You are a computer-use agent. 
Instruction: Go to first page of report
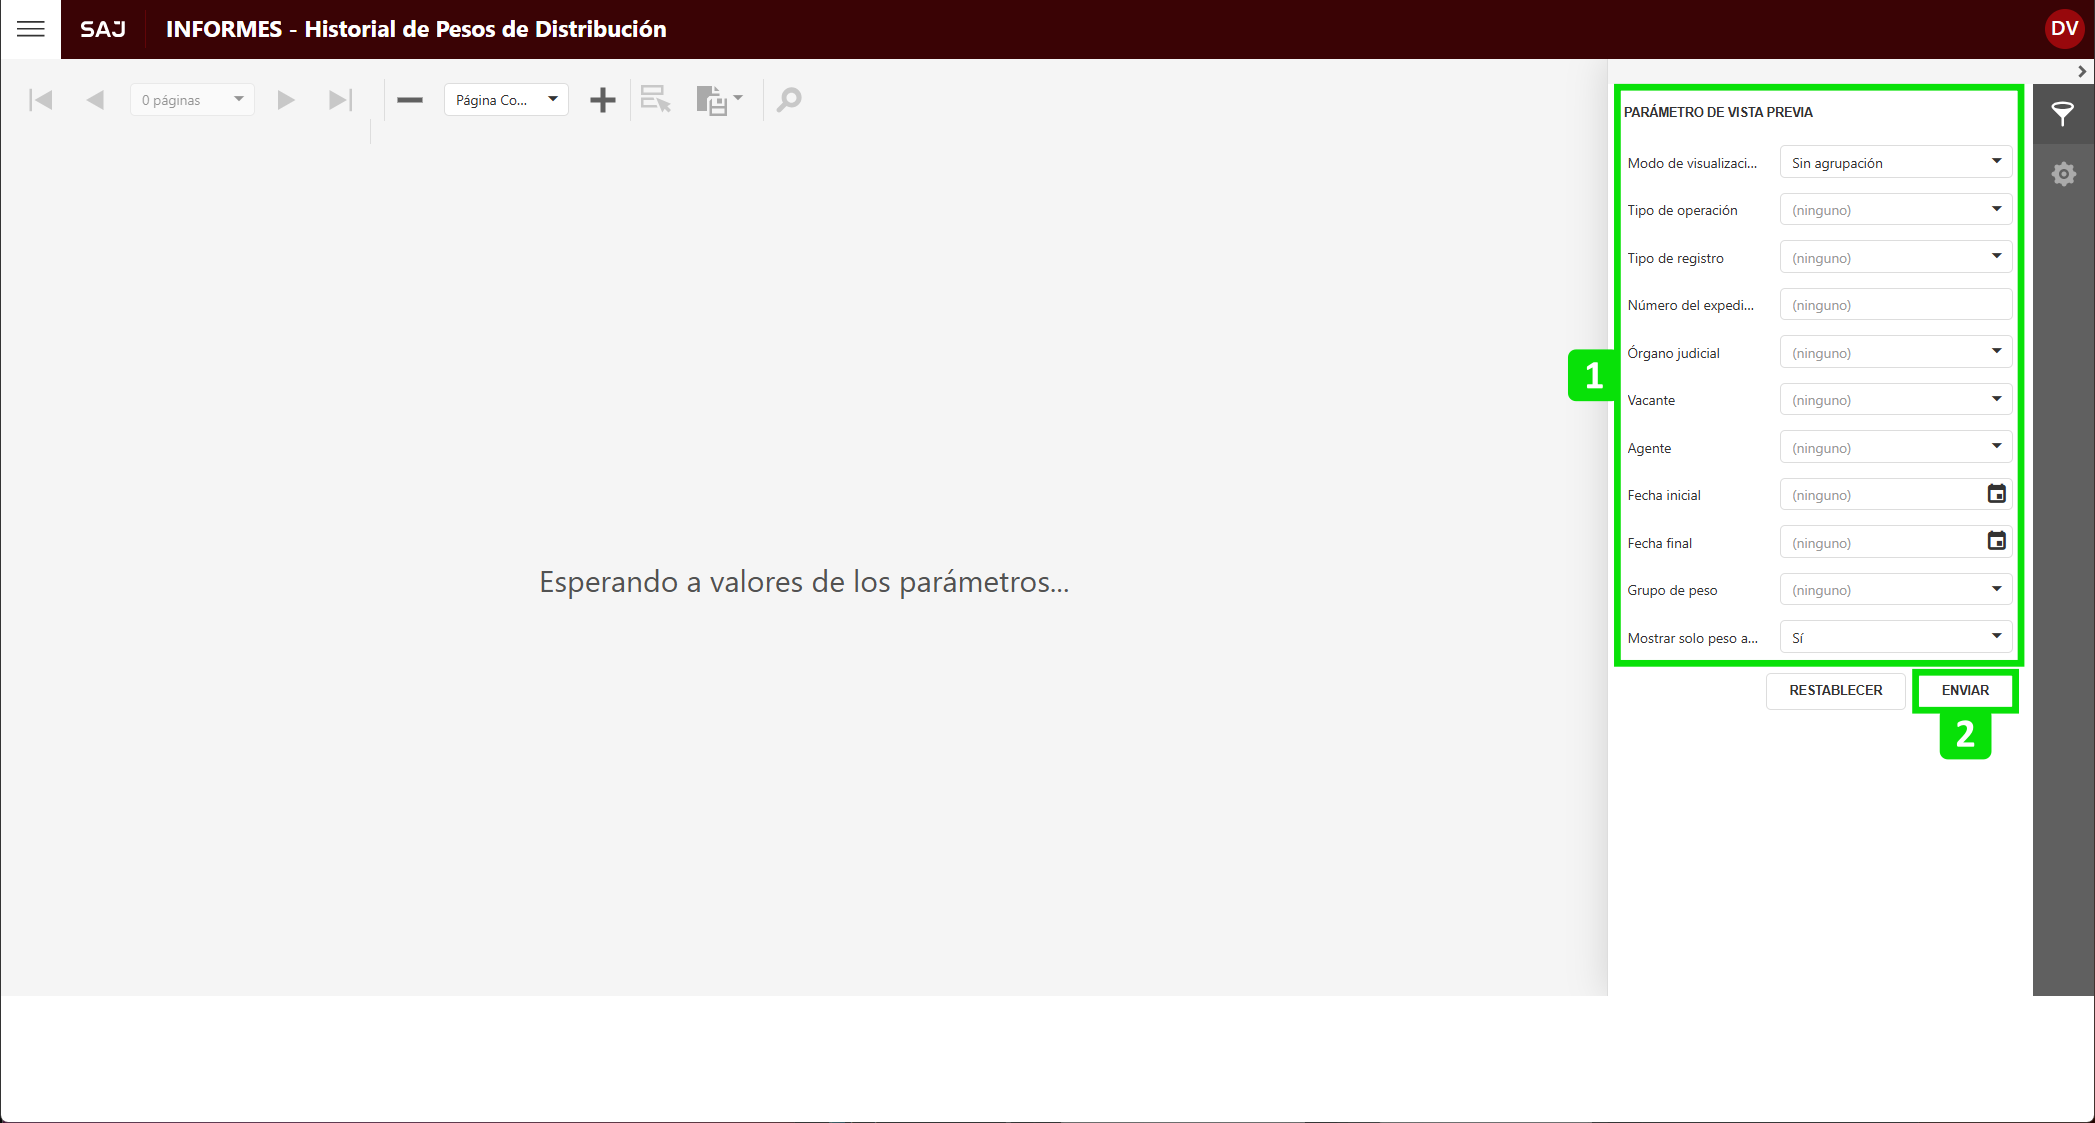tap(41, 100)
